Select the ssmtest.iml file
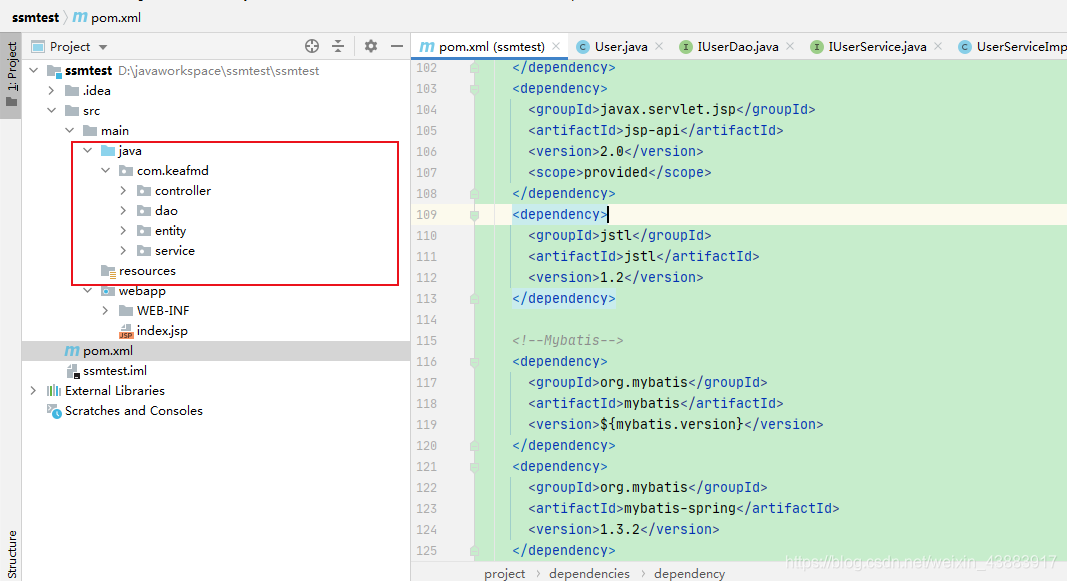Viewport: 1067px width, 581px height. pos(114,371)
